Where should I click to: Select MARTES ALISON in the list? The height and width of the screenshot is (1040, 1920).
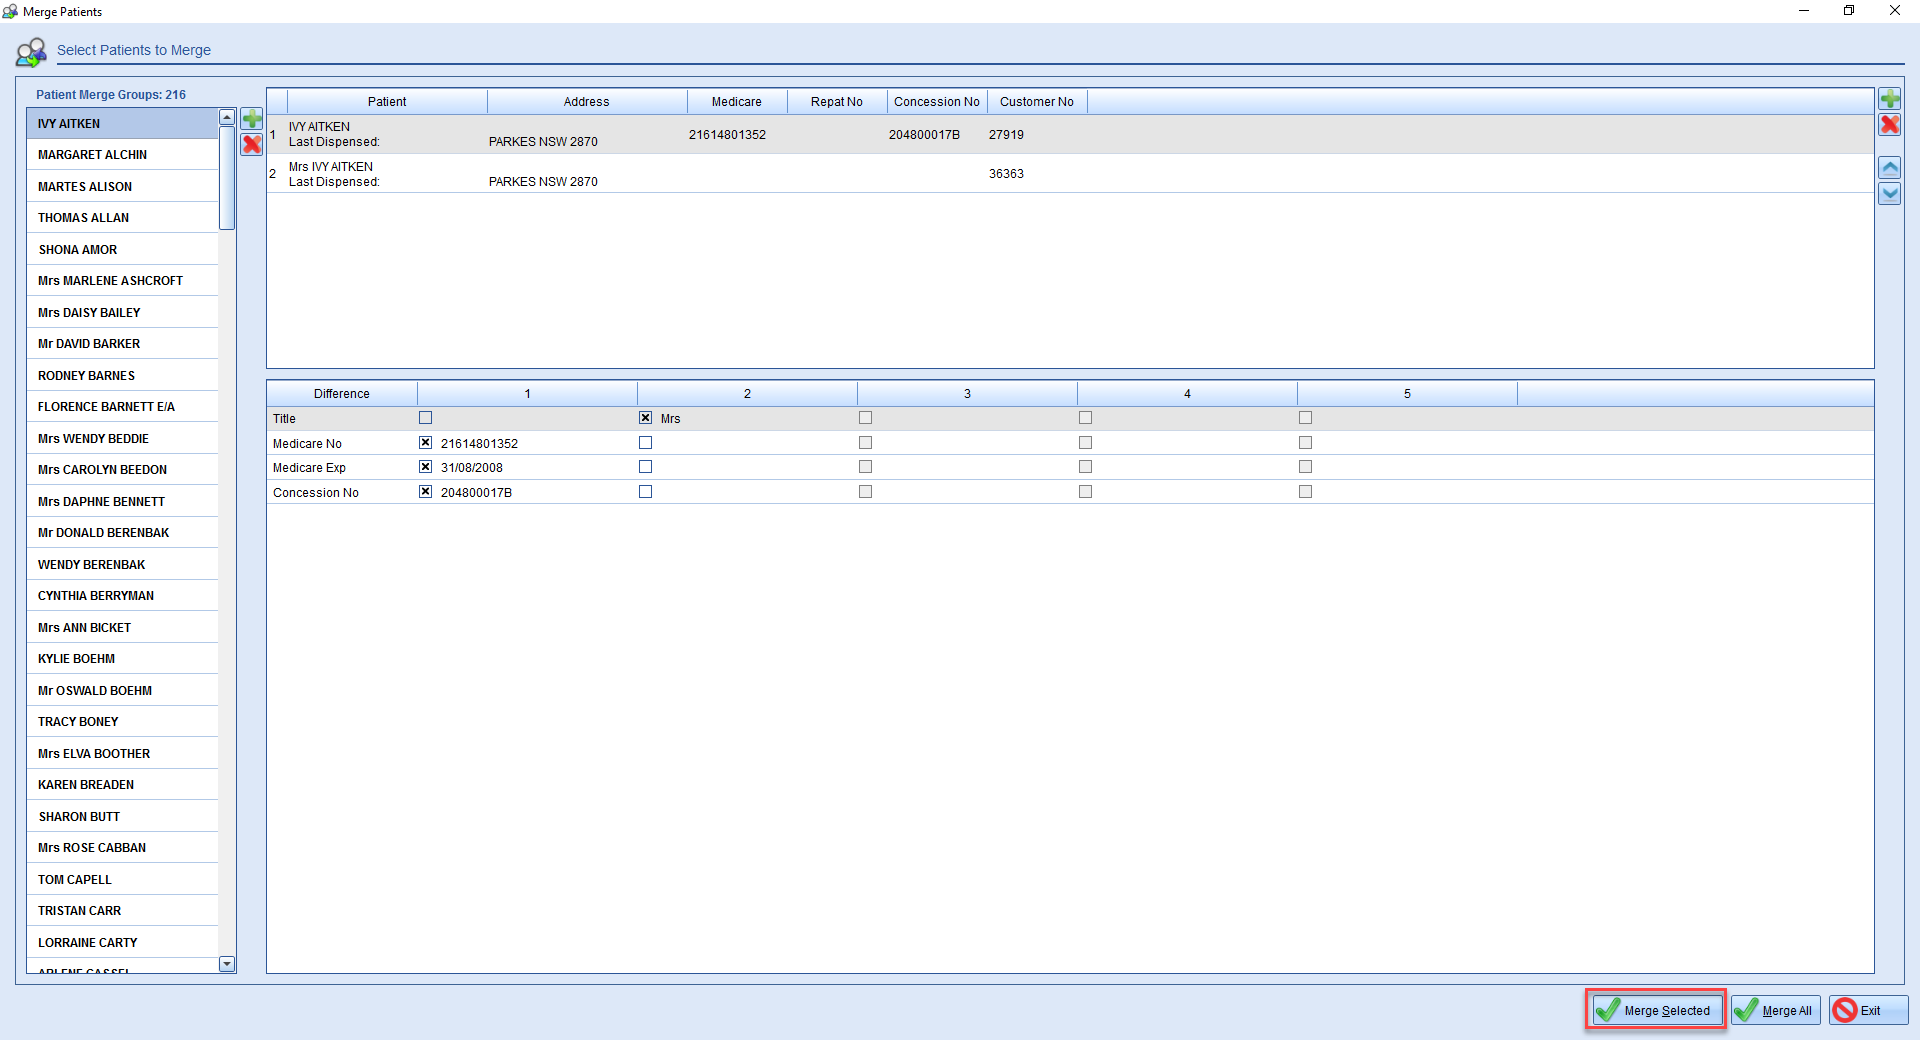click(122, 187)
